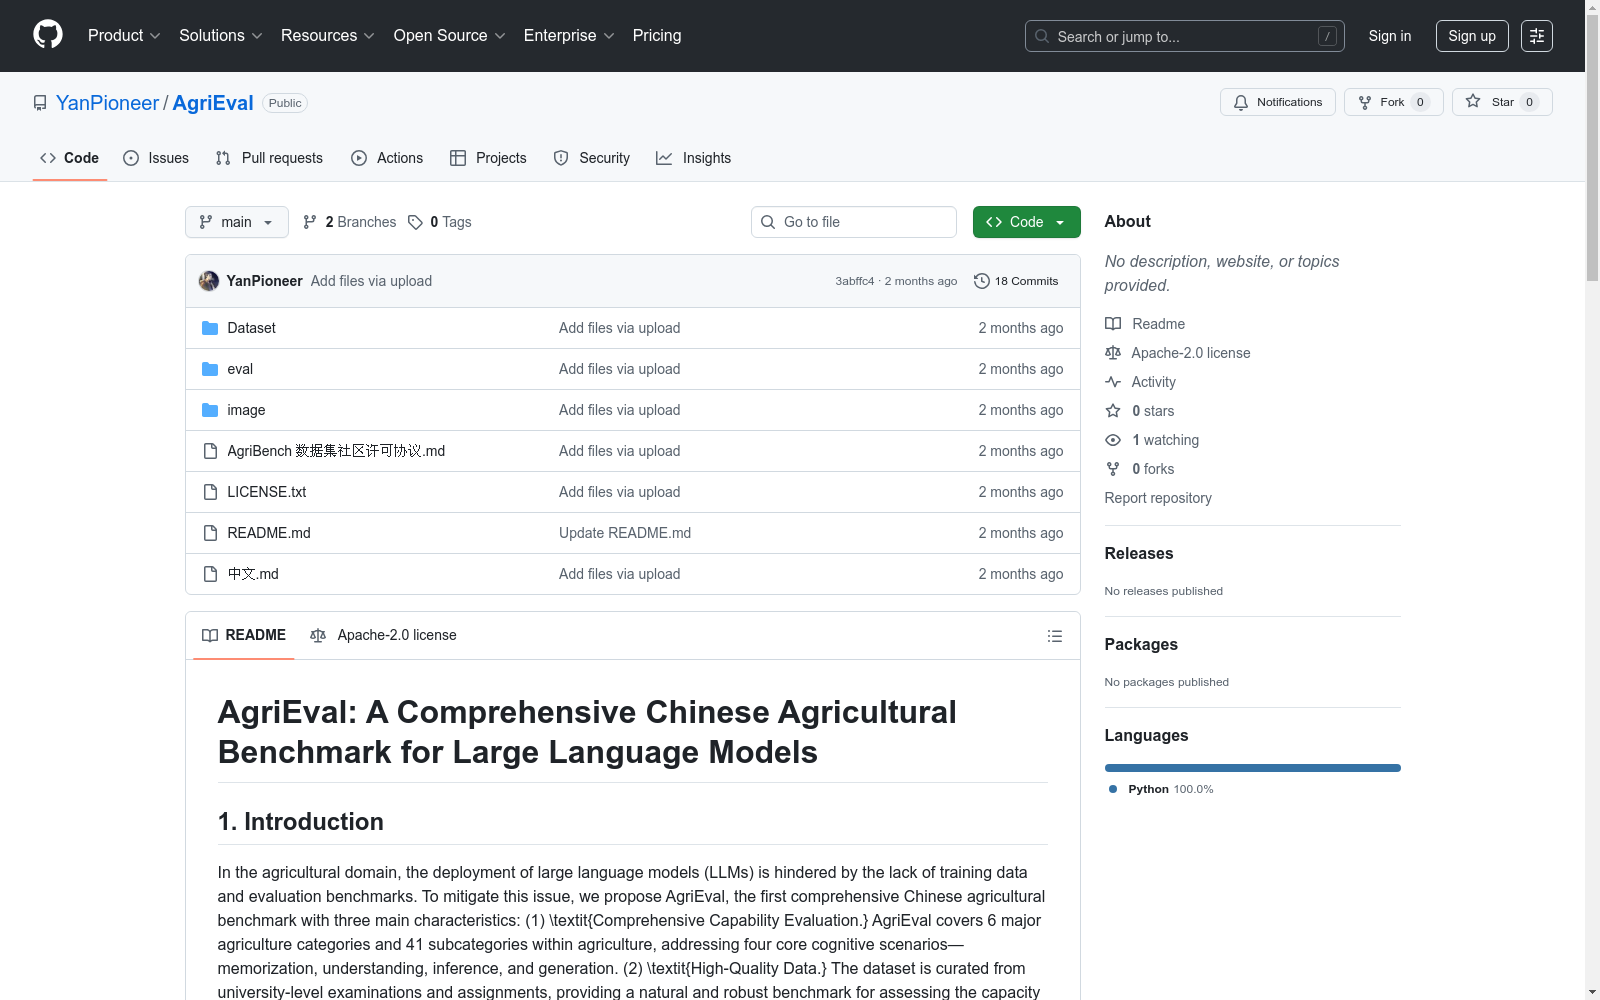The height and width of the screenshot is (1000, 1600).
Task: Switch to the Insights tab
Action: point(694,158)
